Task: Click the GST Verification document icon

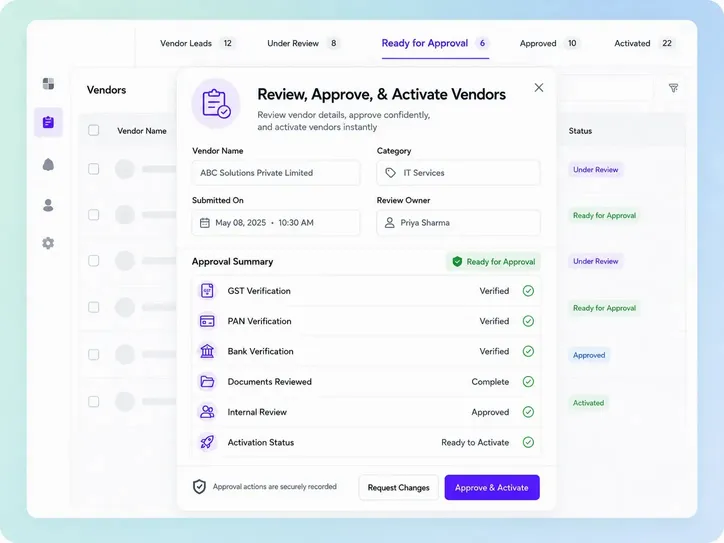Action: 207,291
